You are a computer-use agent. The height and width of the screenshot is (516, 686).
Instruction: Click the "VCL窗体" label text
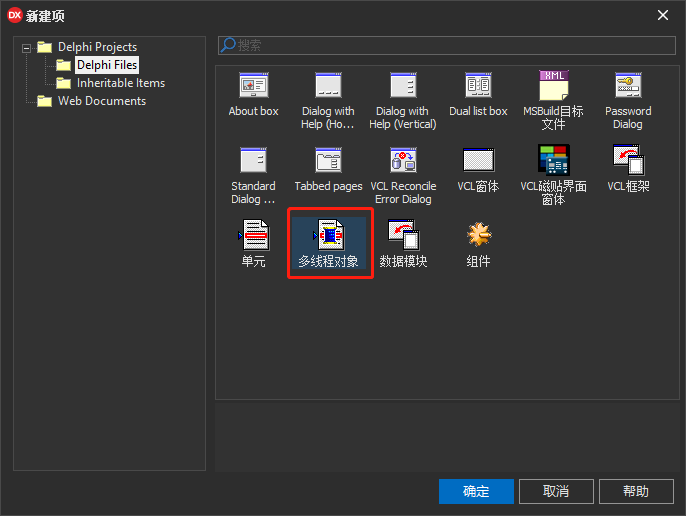(x=478, y=186)
